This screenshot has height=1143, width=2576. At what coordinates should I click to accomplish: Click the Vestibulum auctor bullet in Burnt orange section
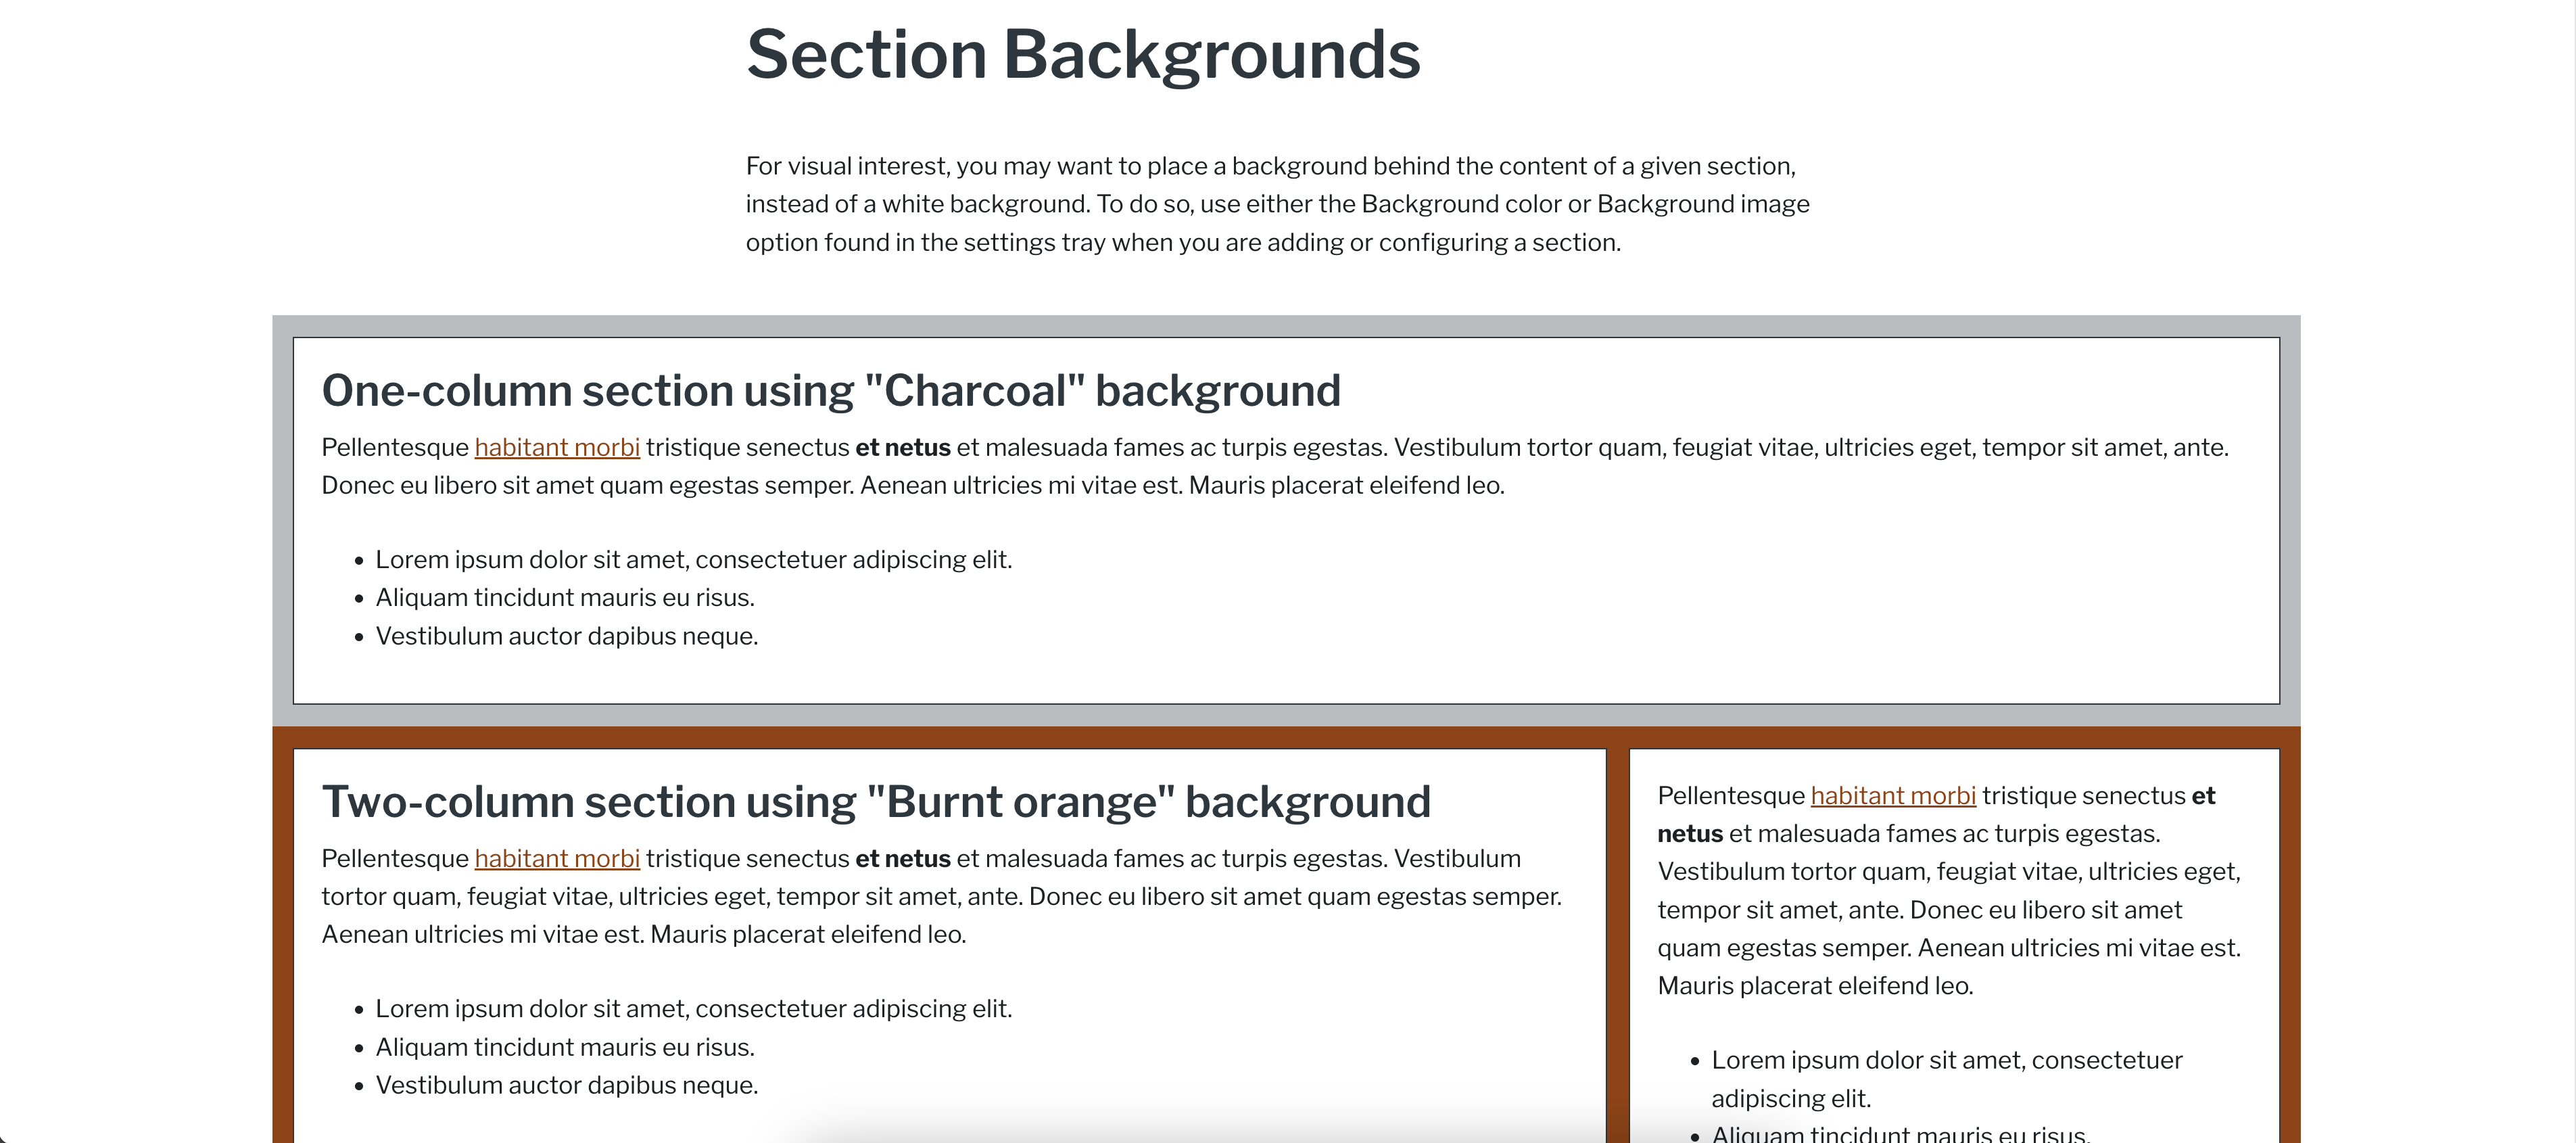pyautogui.click(x=567, y=1084)
